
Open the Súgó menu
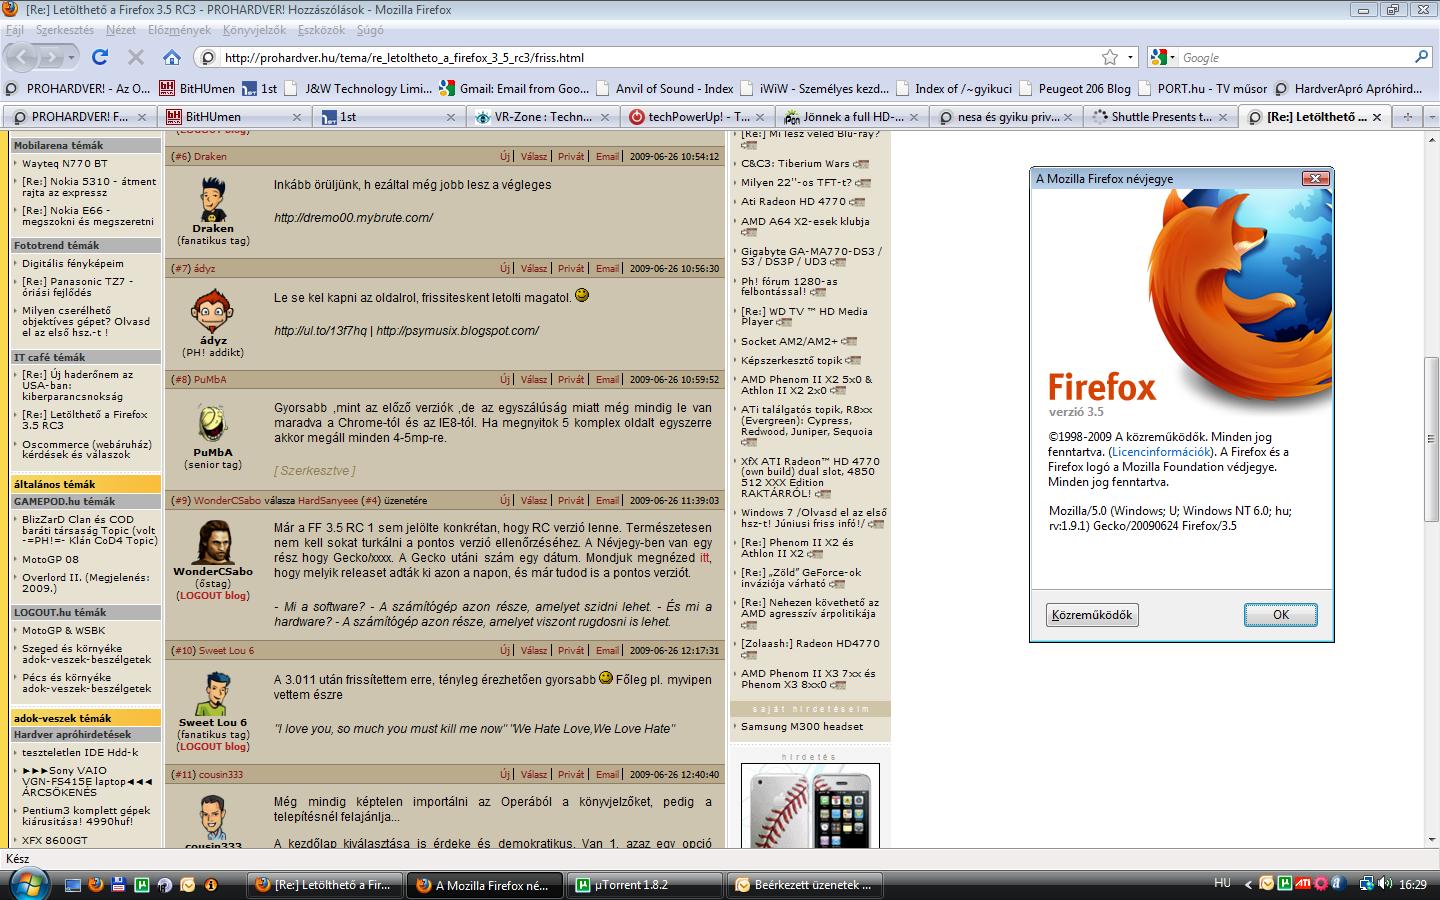tap(370, 30)
